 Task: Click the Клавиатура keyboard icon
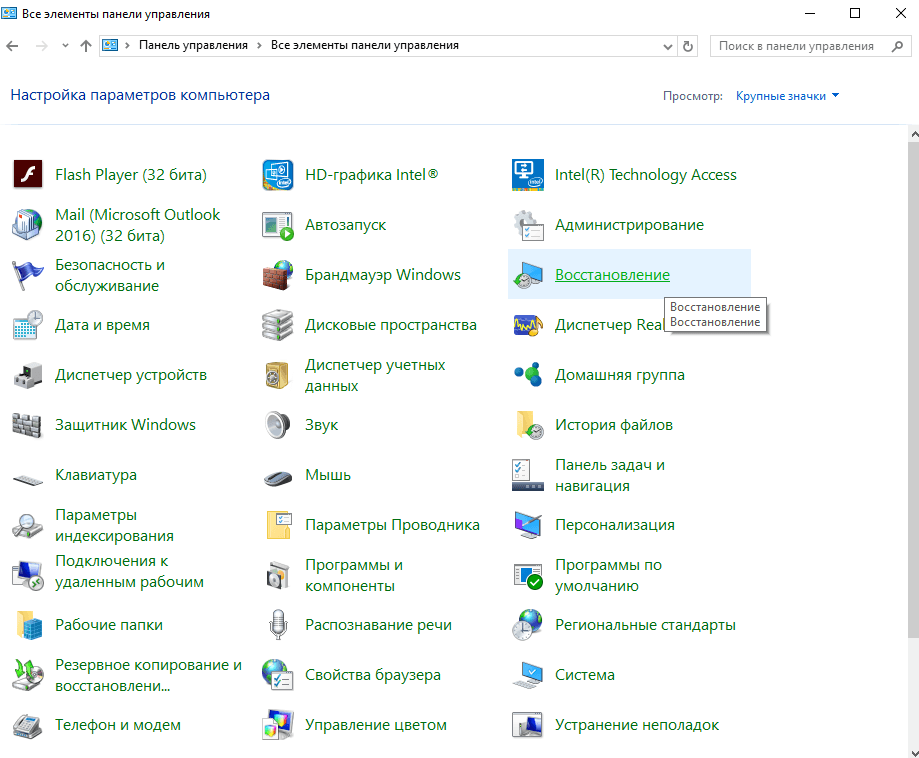coord(27,476)
